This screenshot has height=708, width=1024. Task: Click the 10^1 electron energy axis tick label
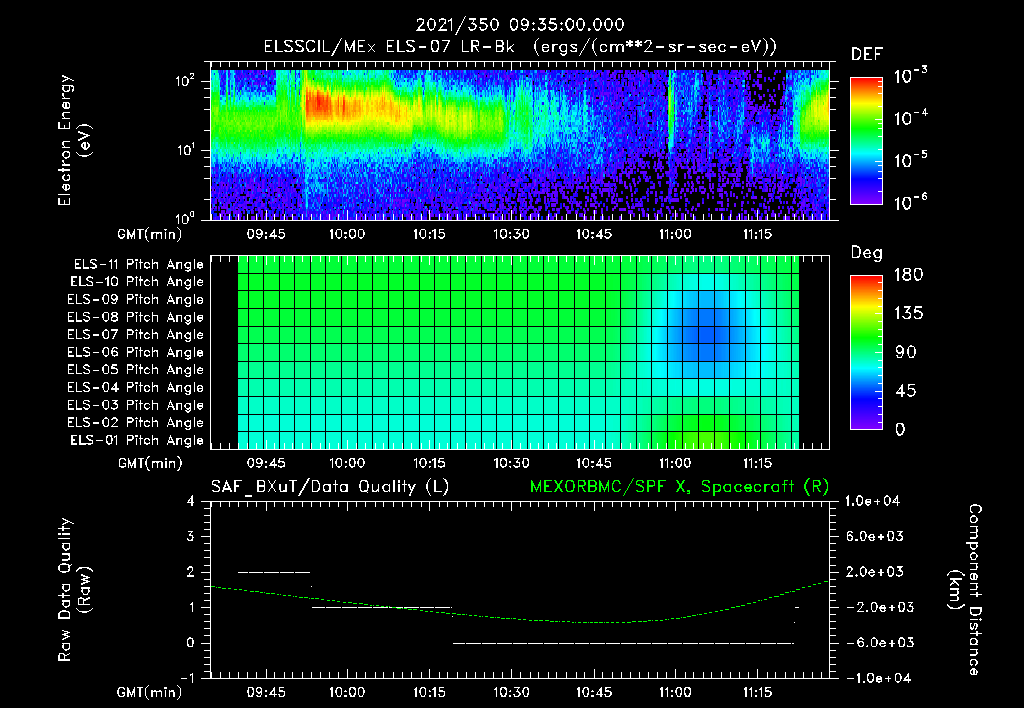[185, 150]
